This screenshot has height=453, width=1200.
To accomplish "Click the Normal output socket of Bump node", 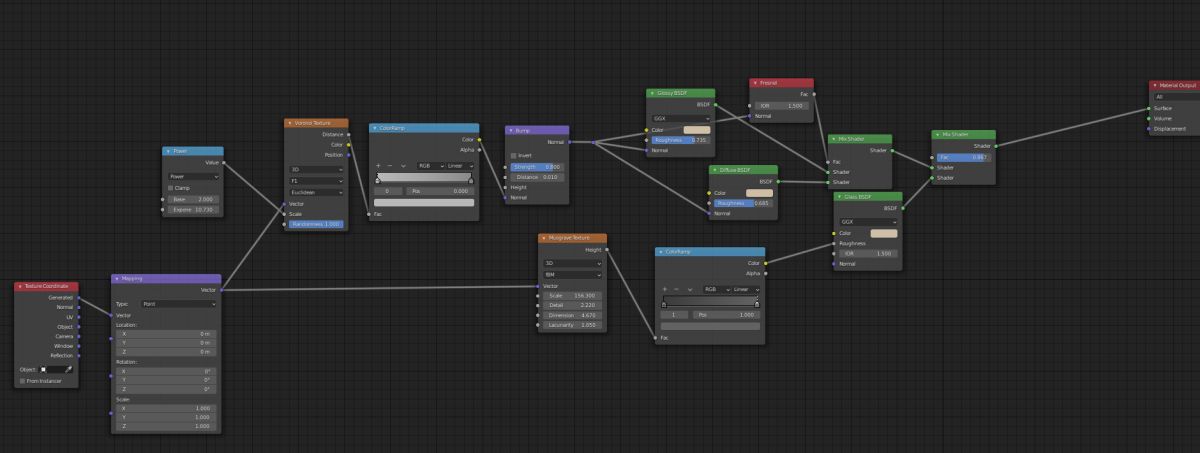I will tap(569, 142).
